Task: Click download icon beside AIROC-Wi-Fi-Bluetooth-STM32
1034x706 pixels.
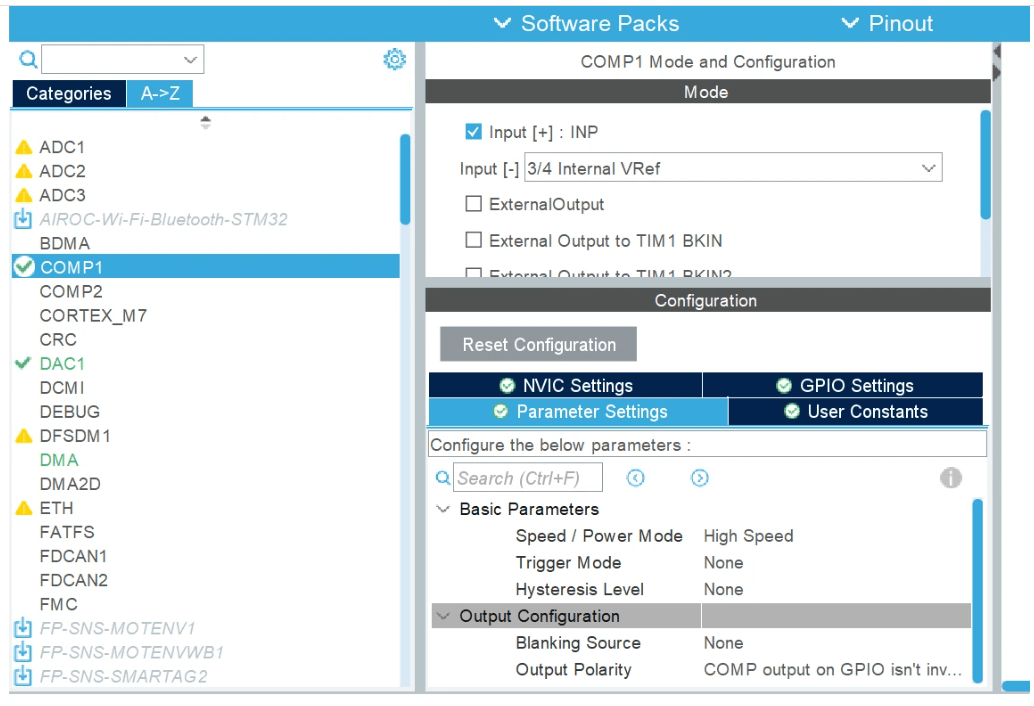Action: coord(23,219)
